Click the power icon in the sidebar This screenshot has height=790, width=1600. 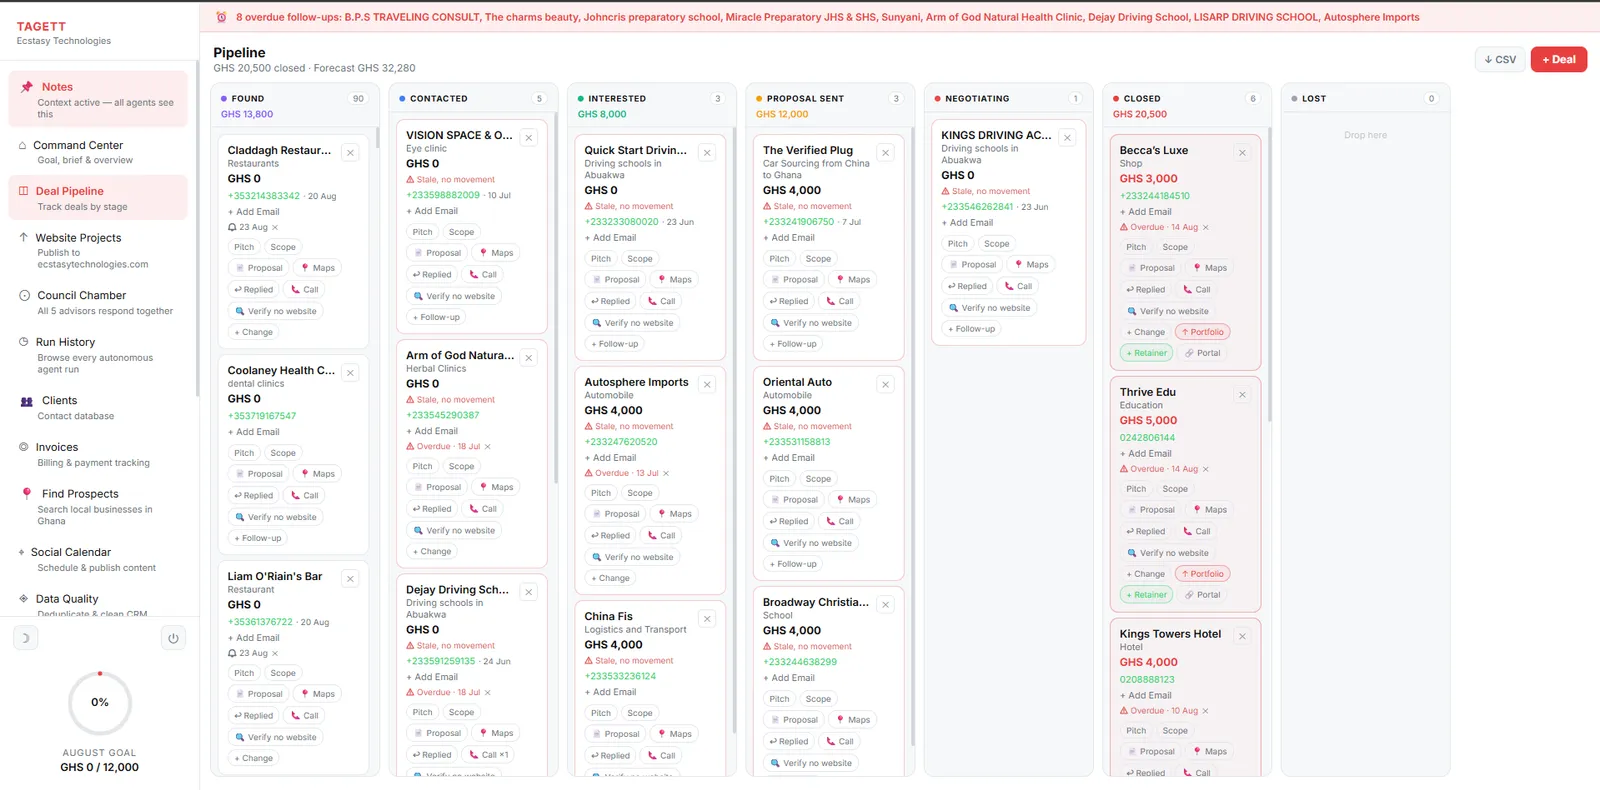(x=173, y=638)
